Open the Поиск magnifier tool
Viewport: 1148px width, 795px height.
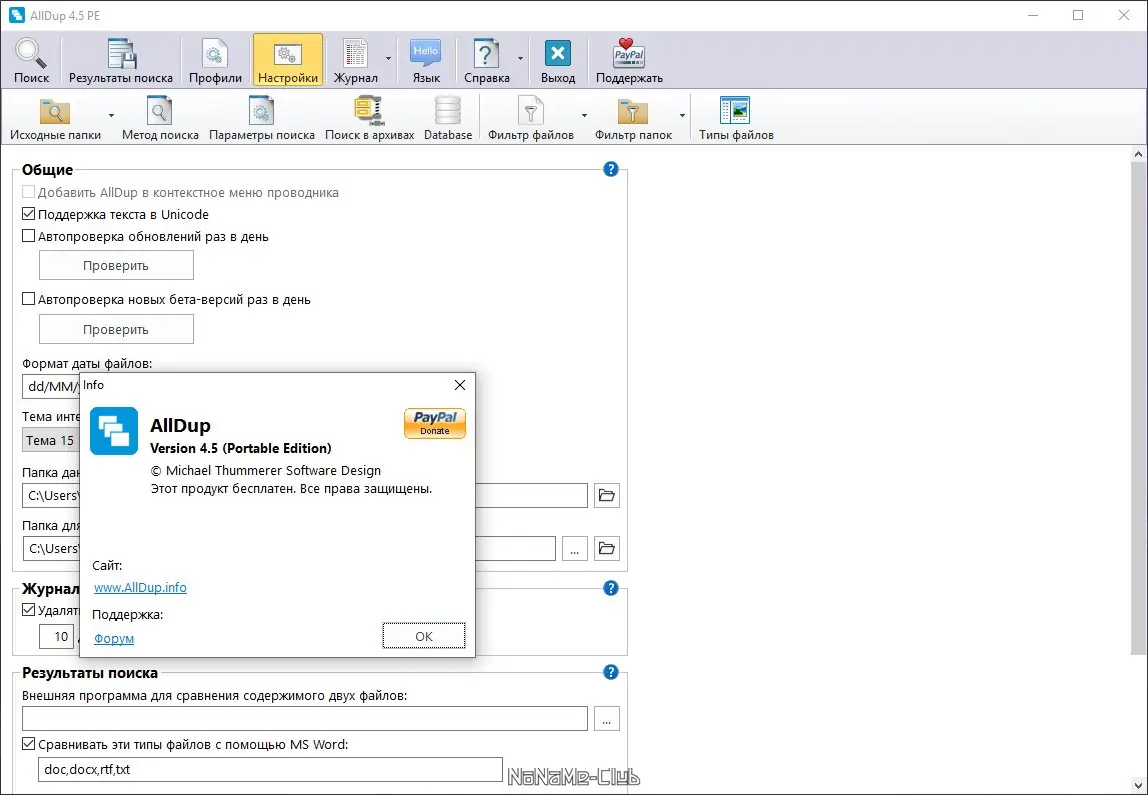tap(31, 60)
